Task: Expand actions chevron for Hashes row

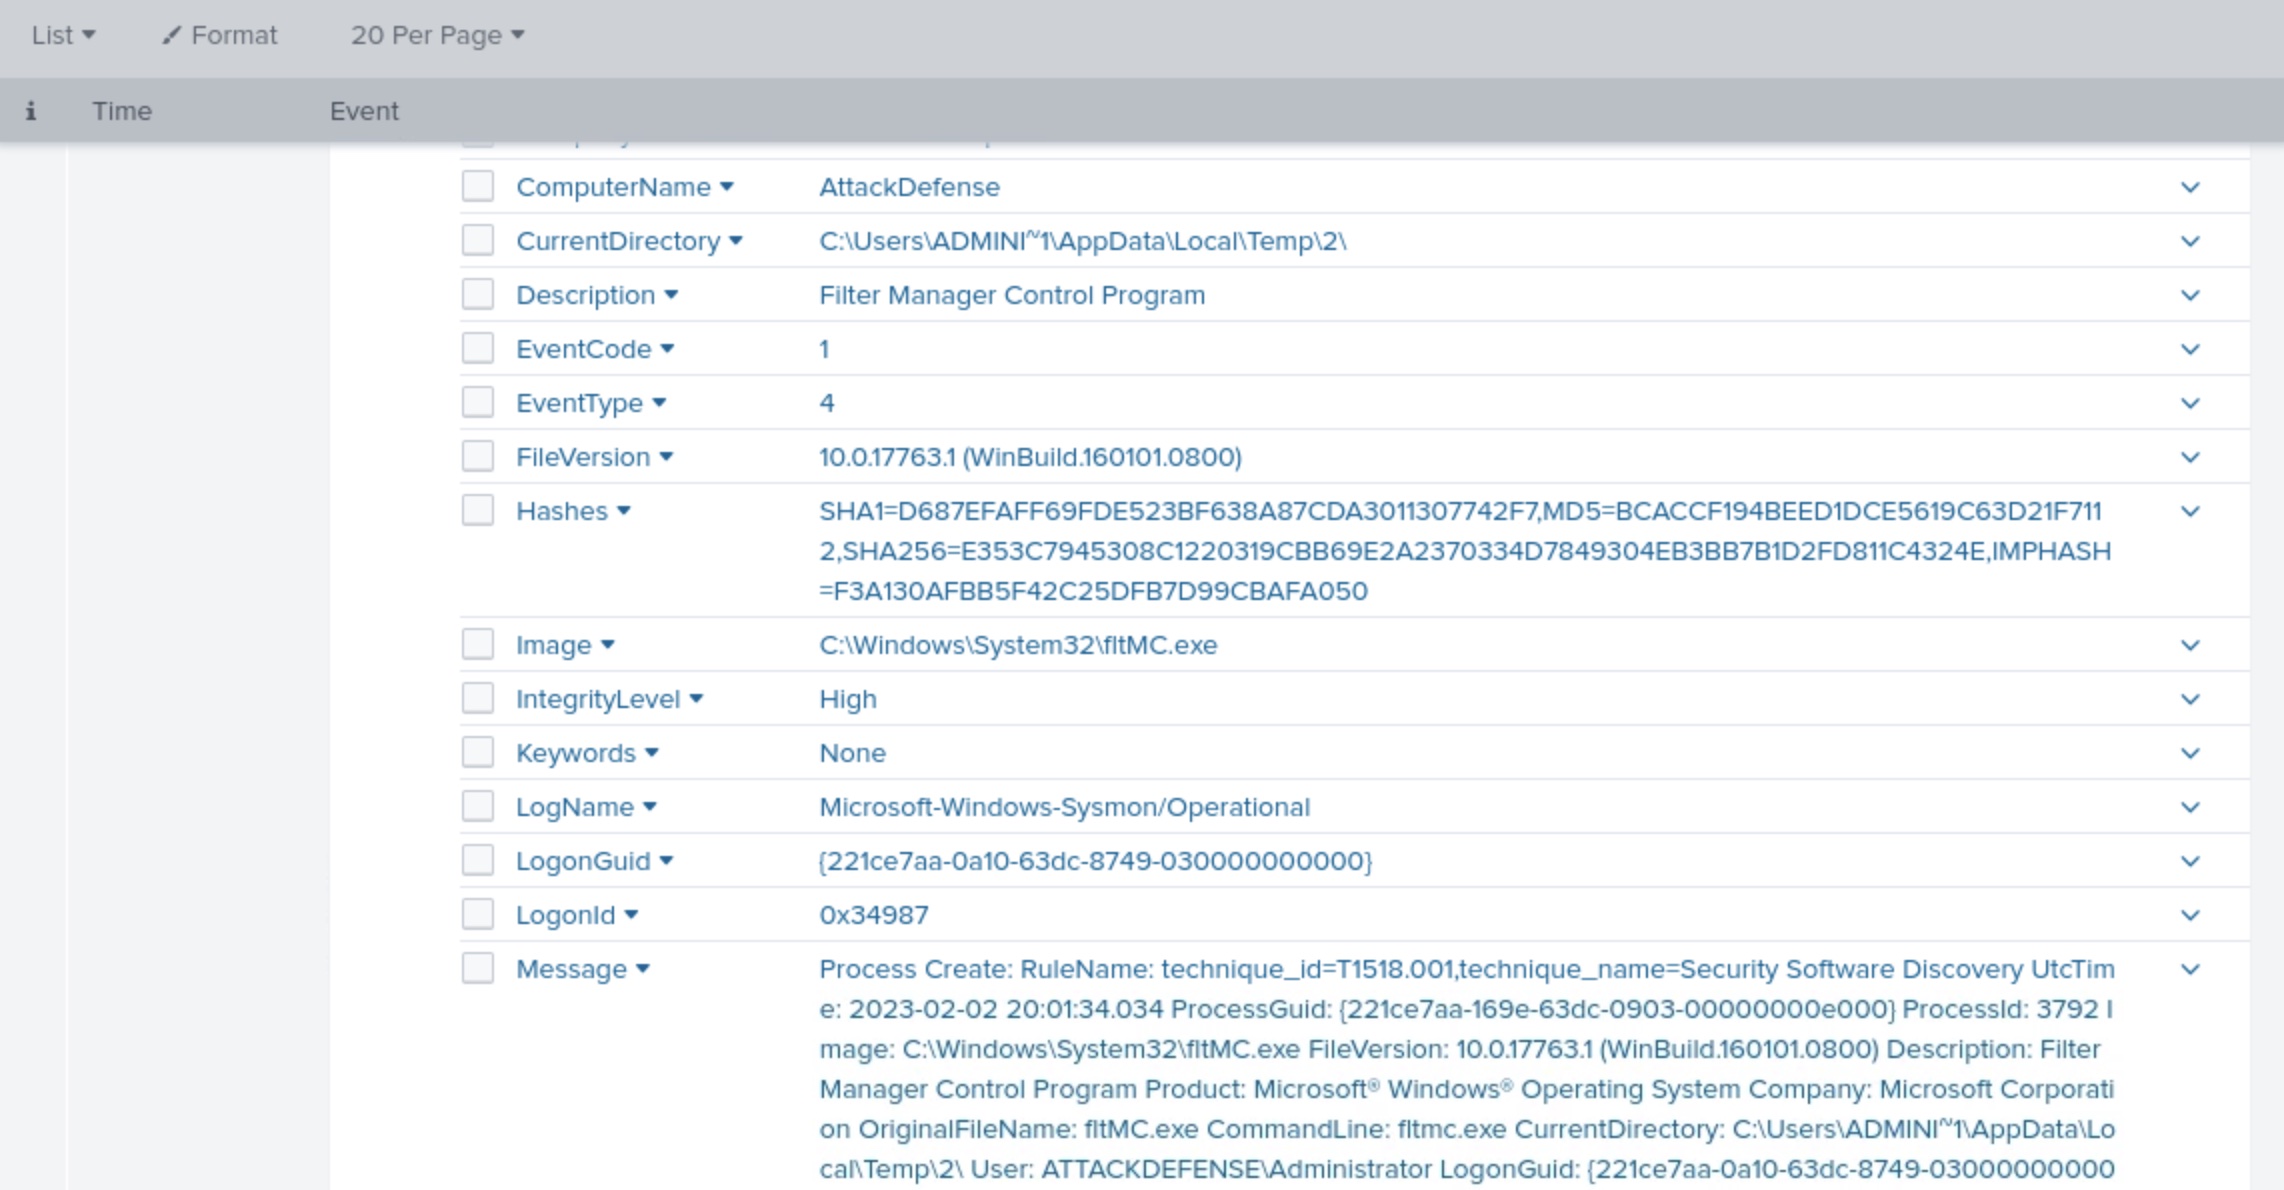Action: pyautogui.click(x=2190, y=511)
